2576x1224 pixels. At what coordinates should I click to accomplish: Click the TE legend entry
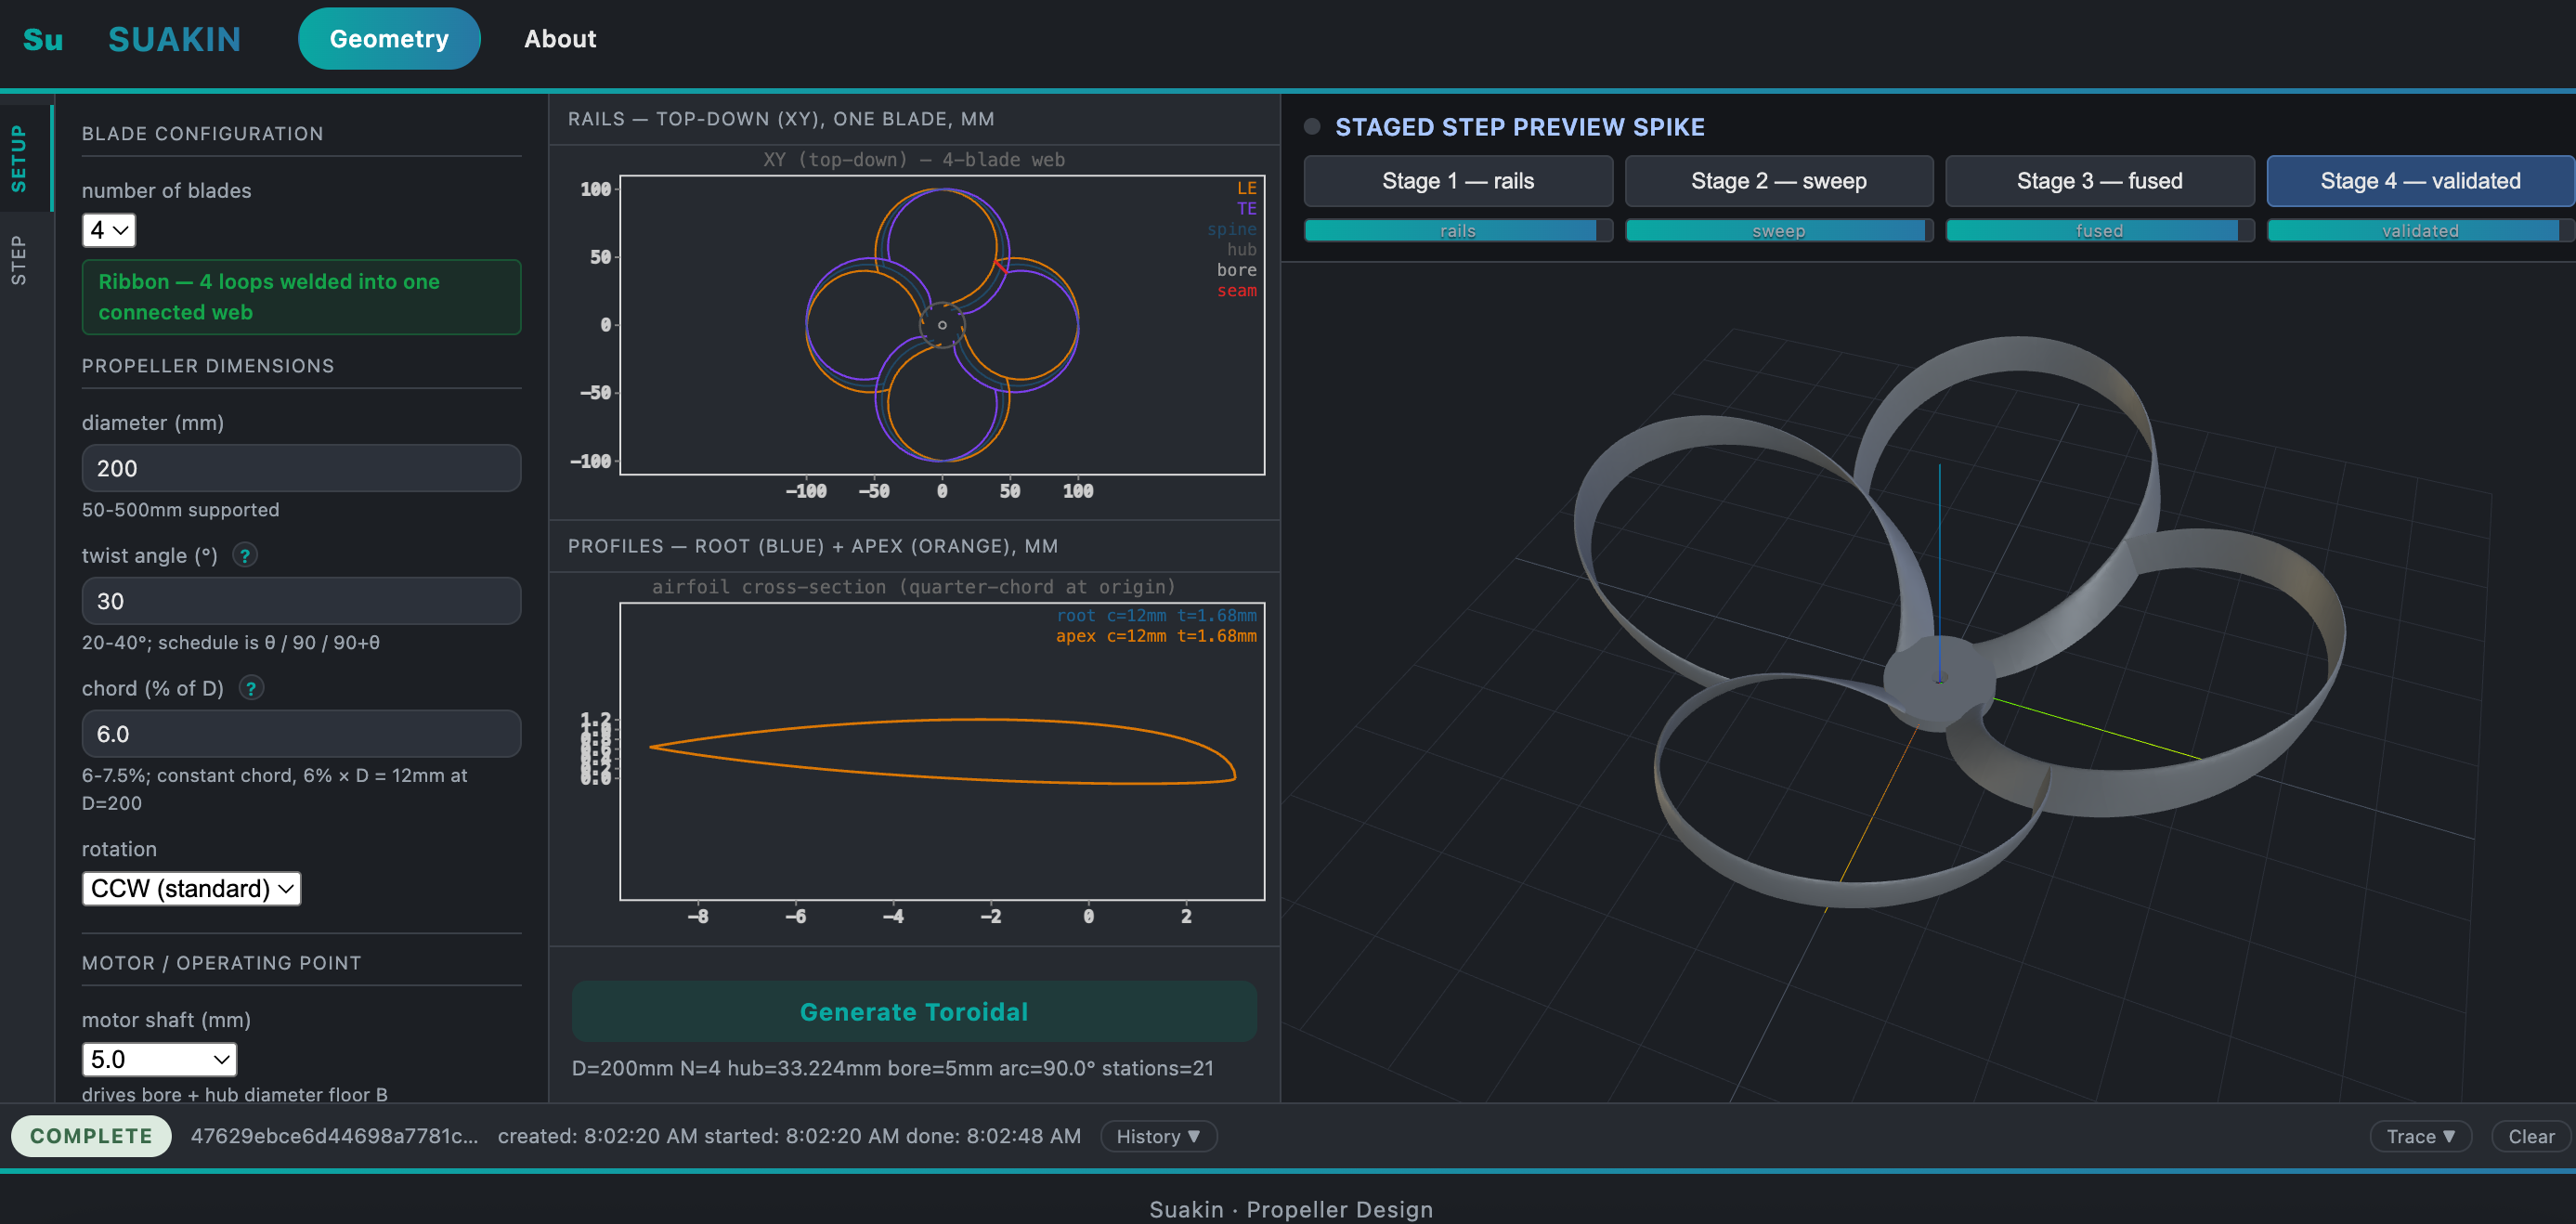tap(1246, 208)
